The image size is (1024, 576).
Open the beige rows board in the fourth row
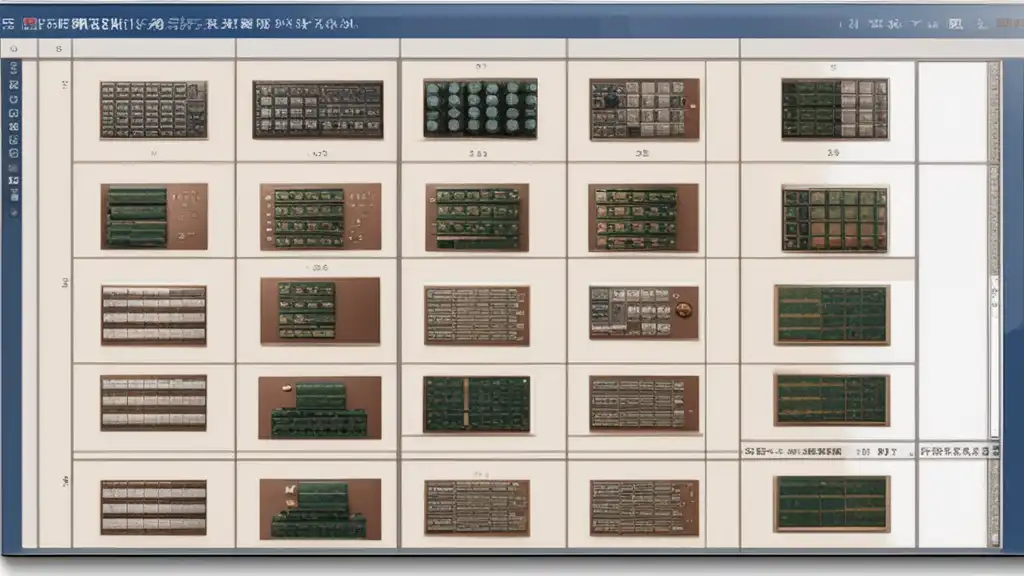point(644,403)
